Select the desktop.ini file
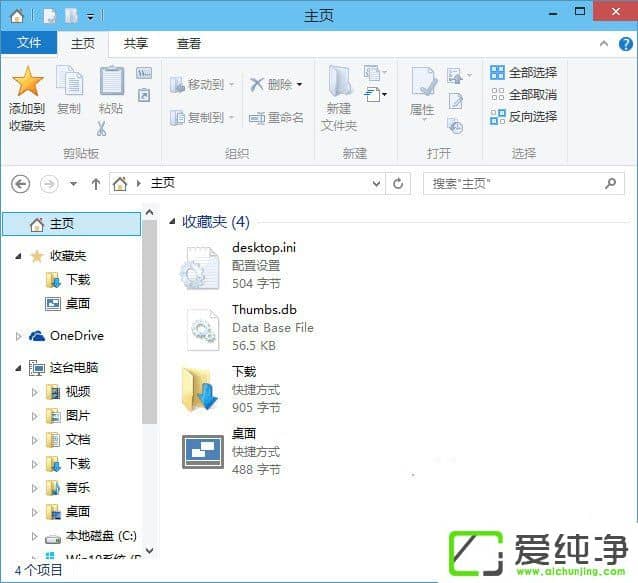 click(264, 248)
